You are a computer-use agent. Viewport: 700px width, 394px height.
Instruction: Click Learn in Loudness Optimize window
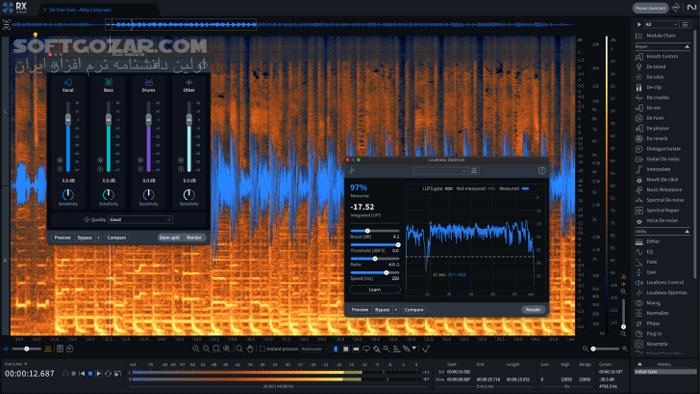(x=375, y=290)
